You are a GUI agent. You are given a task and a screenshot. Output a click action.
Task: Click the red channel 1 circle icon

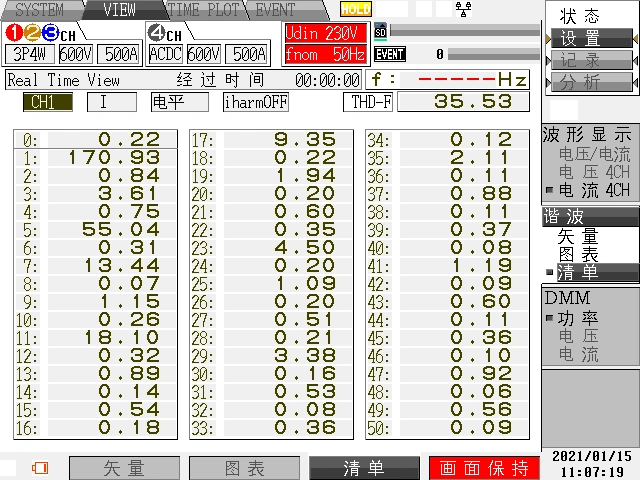(x=13, y=33)
